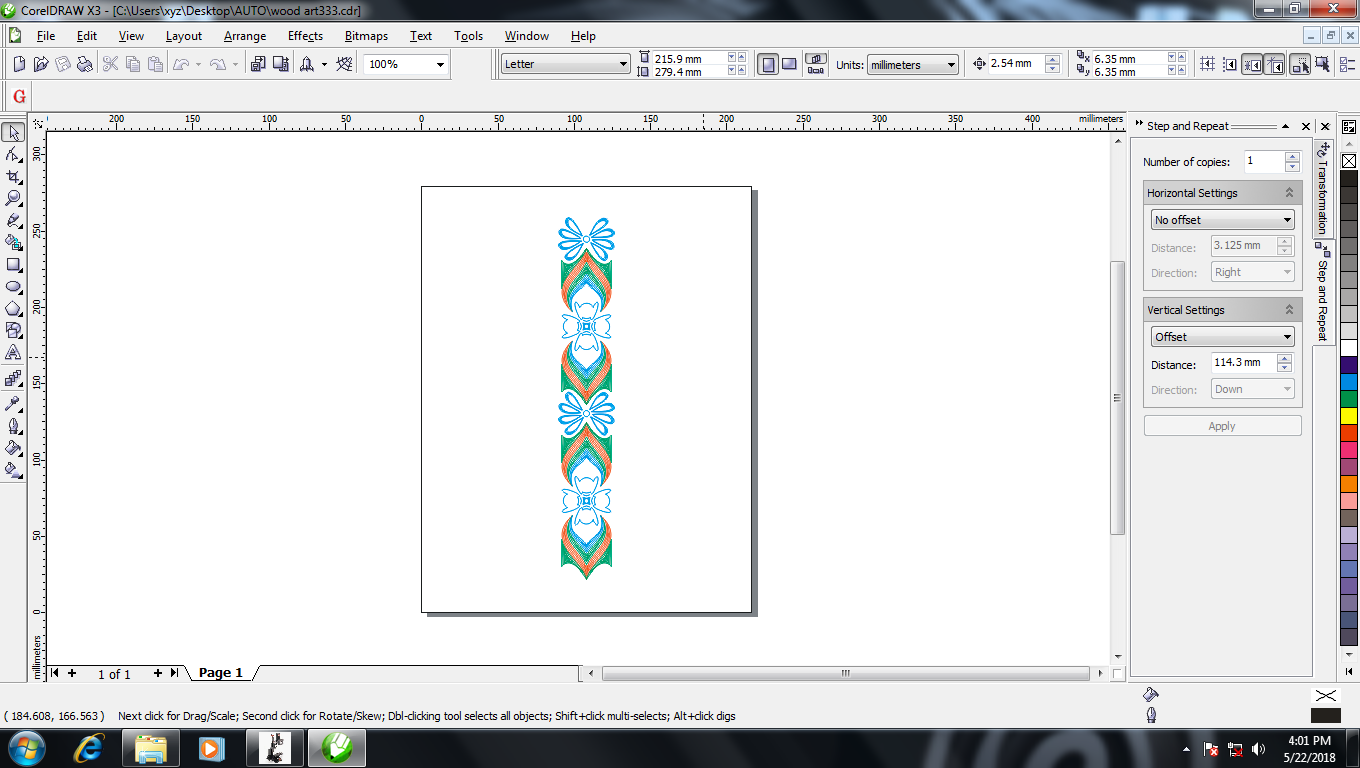1360x768 pixels.
Task: Open the Bitmaps menu
Action: (366, 36)
